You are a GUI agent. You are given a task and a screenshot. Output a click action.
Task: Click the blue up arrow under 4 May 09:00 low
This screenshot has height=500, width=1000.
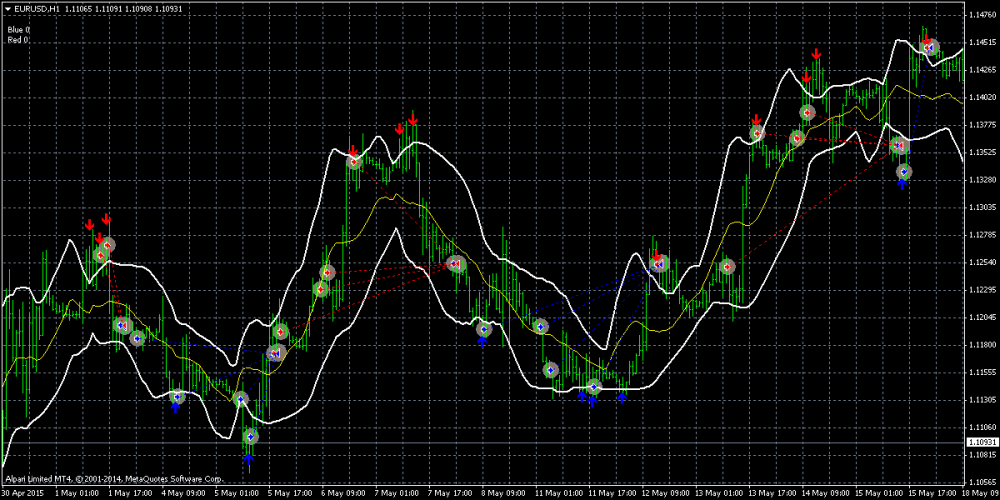click(175, 408)
